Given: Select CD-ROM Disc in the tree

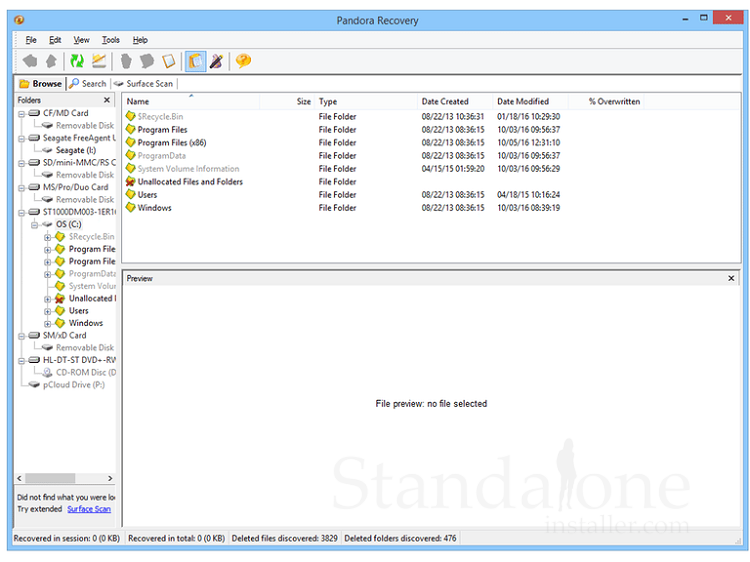Looking at the screenshot, I should coord(86,372).
